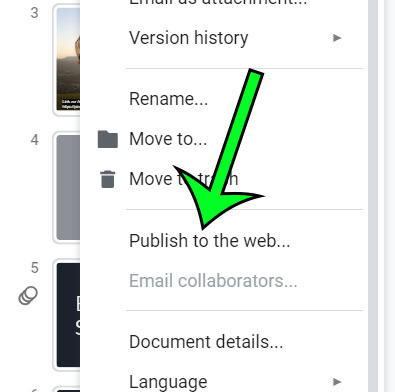Click the vertical scrollbar beside the menu
The height and width of the screenshot is (392, 395).
pos(373,196)
